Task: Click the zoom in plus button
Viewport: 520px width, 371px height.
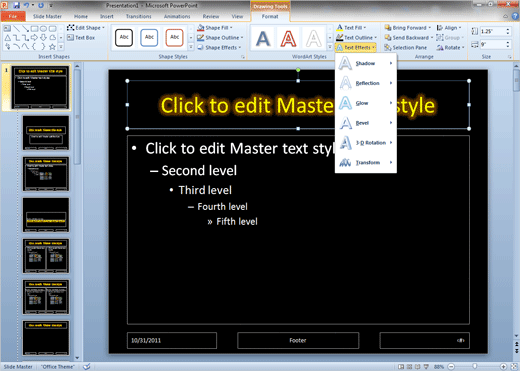Action: [503, 367]
